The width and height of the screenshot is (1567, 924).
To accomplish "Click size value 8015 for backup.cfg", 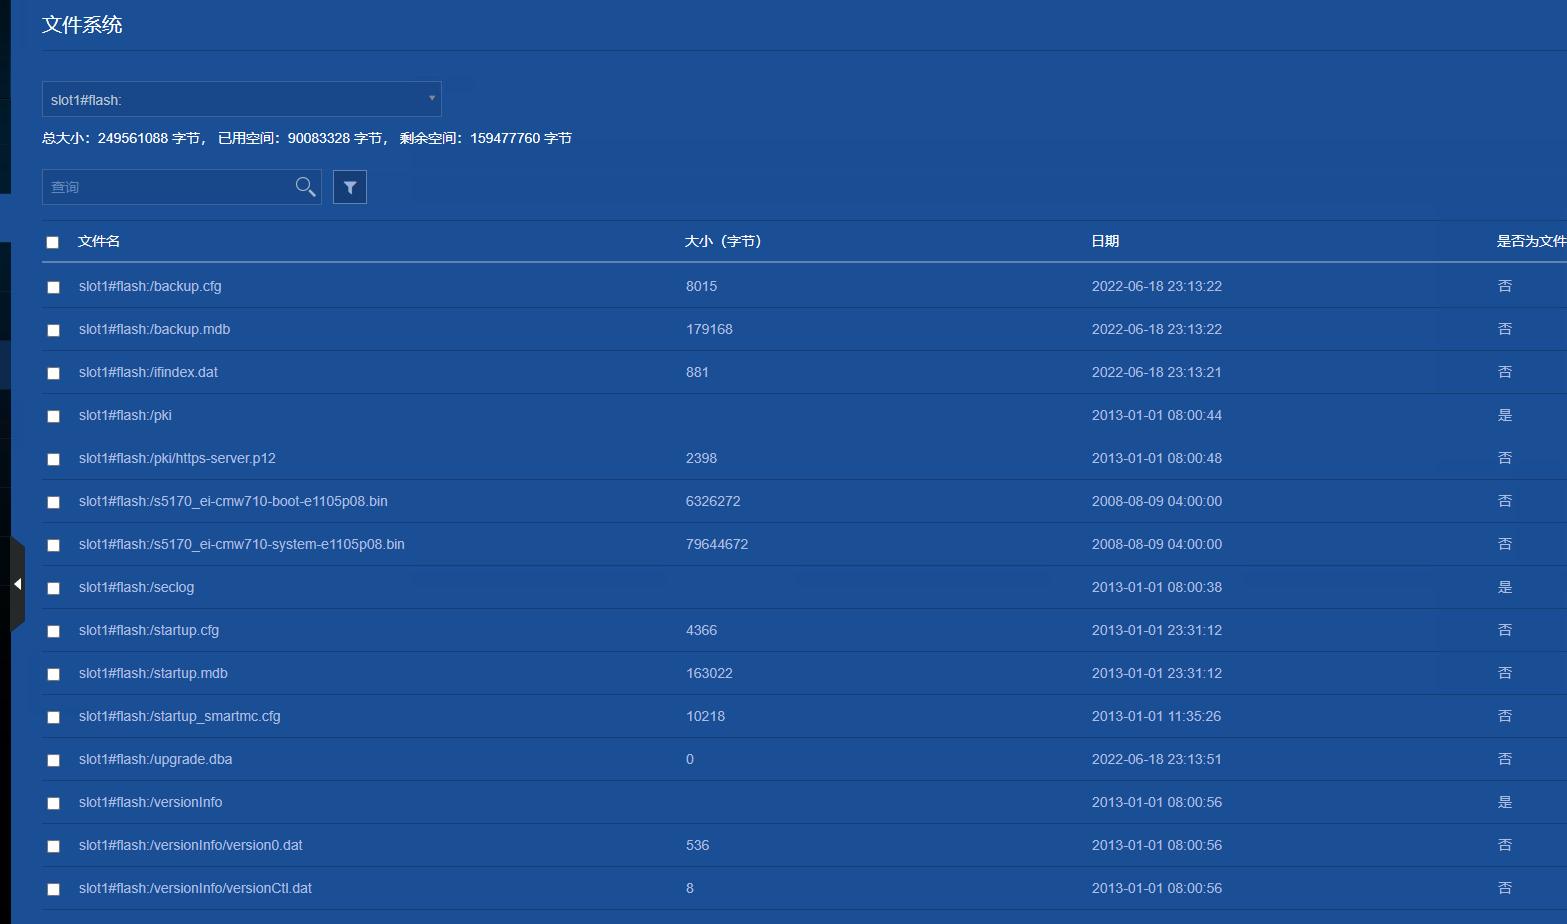I will (701, 286).
